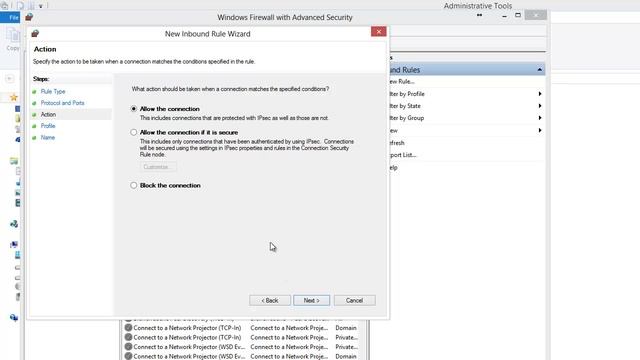Open the Protocol and Ports step

point(62,103)
